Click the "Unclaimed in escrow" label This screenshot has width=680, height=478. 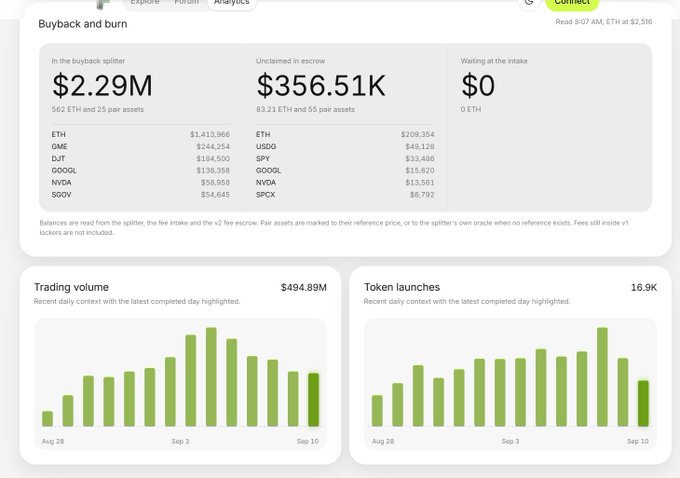(291, 61)
